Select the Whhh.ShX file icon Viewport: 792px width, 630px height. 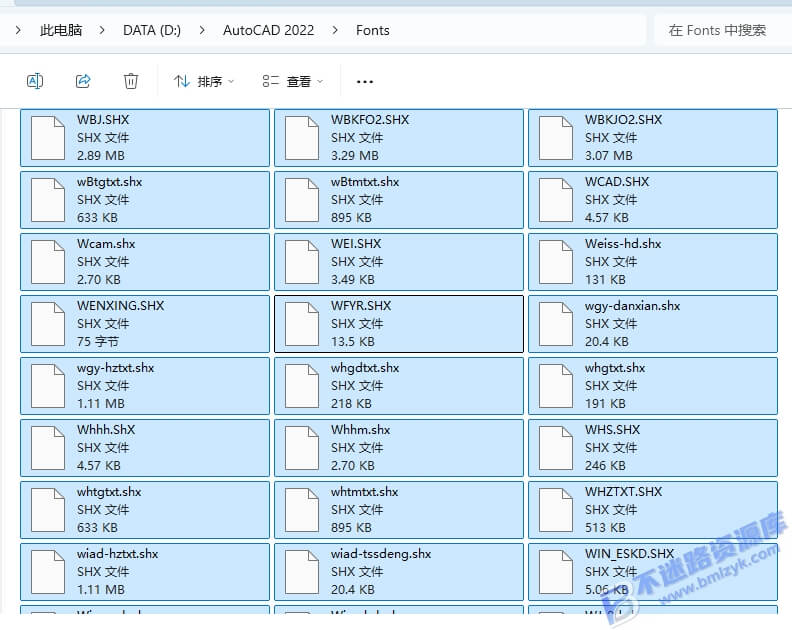coord(48,448)
